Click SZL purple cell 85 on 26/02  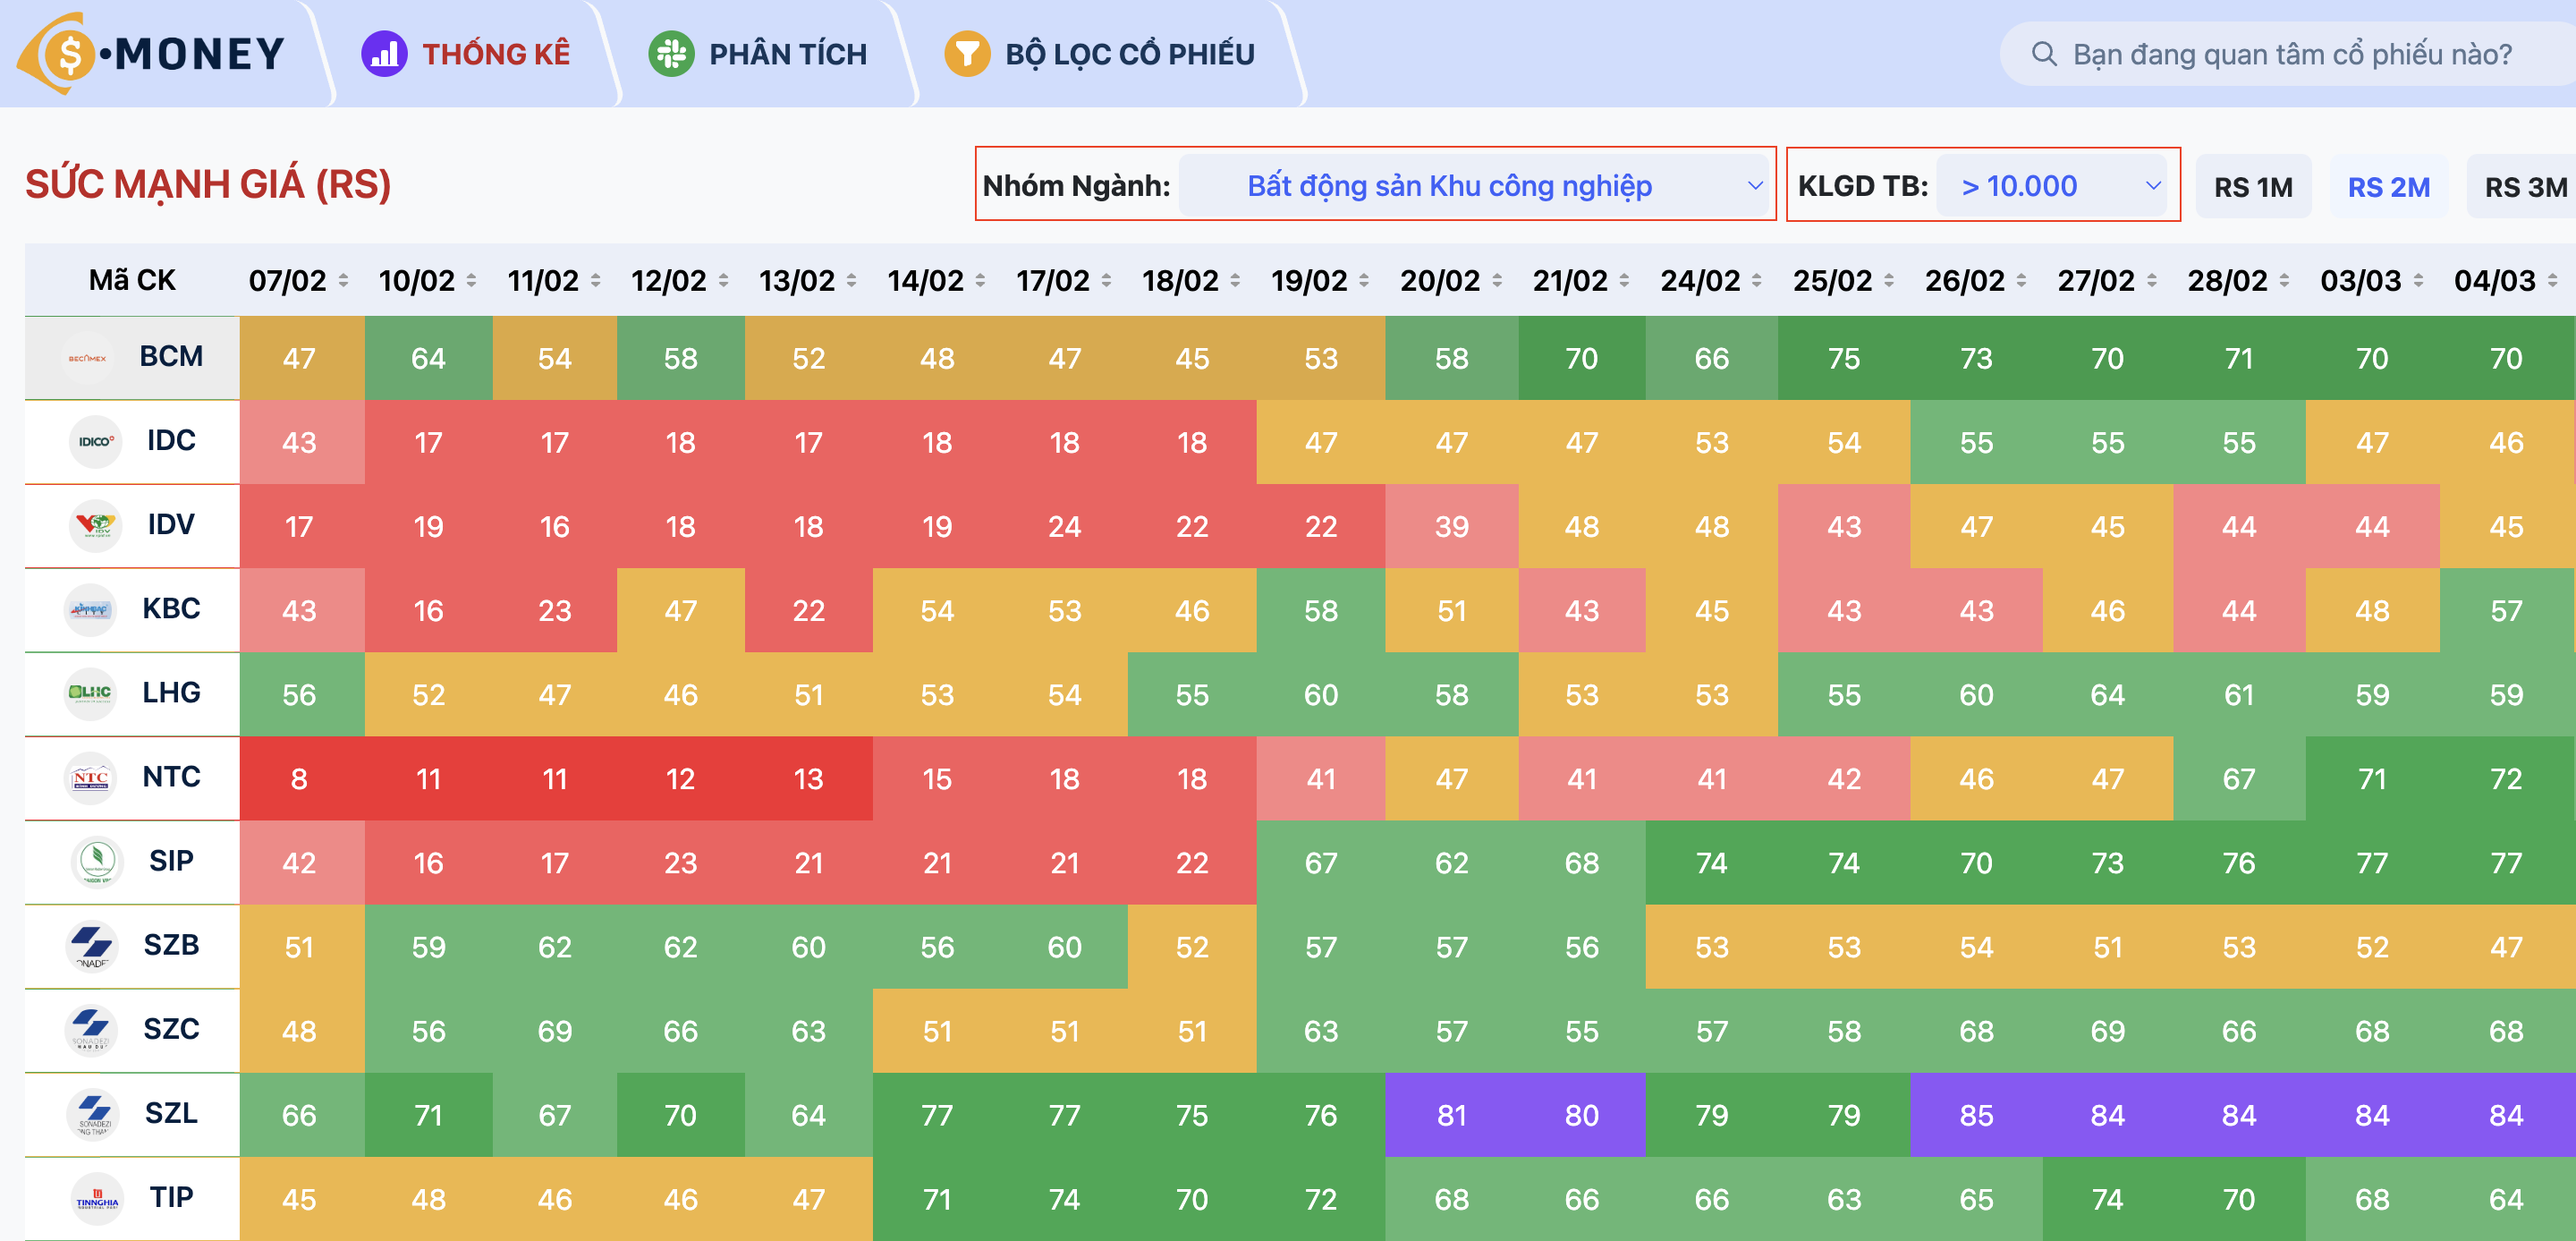[x=1976, y=1115]
